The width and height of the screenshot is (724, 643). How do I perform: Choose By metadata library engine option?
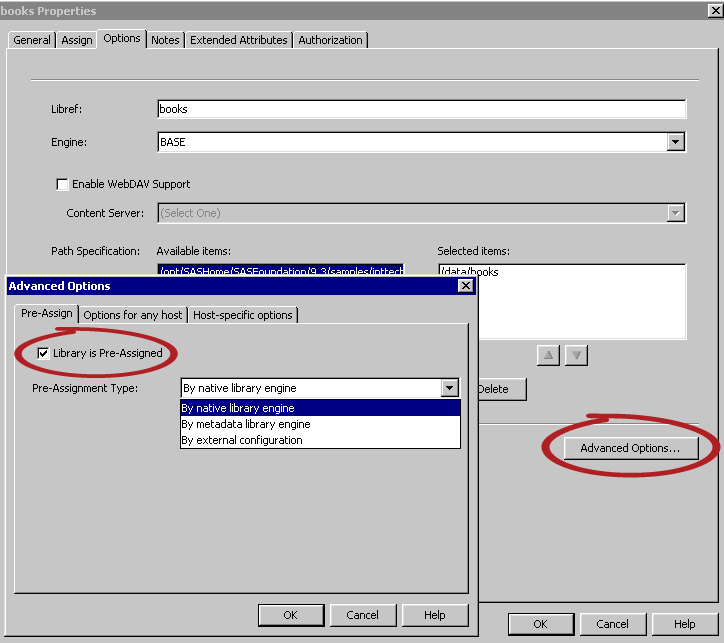tap(246, 424)
